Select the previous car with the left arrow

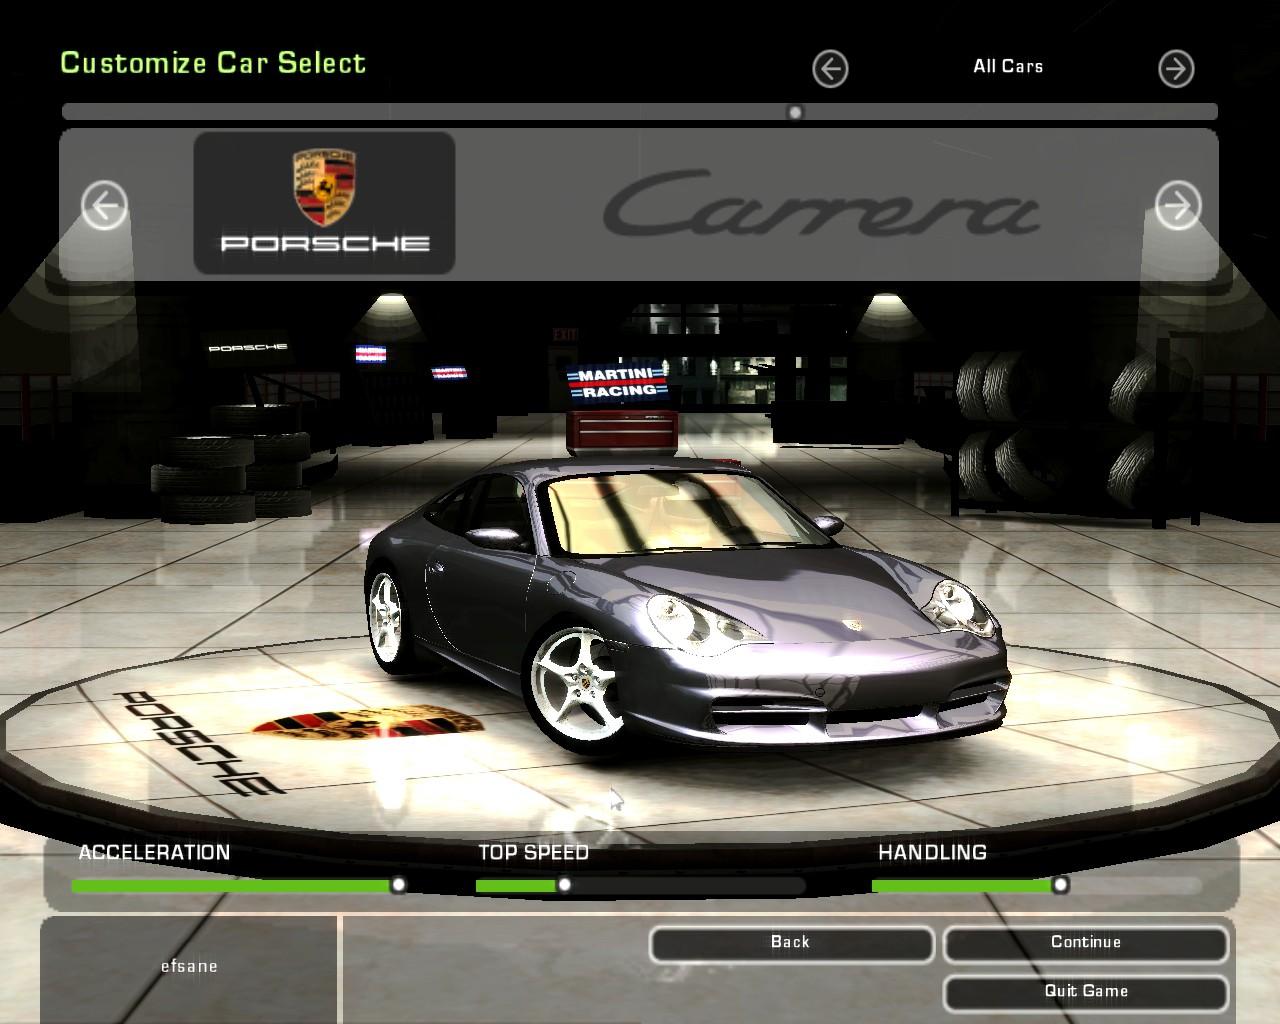(104, 206)
